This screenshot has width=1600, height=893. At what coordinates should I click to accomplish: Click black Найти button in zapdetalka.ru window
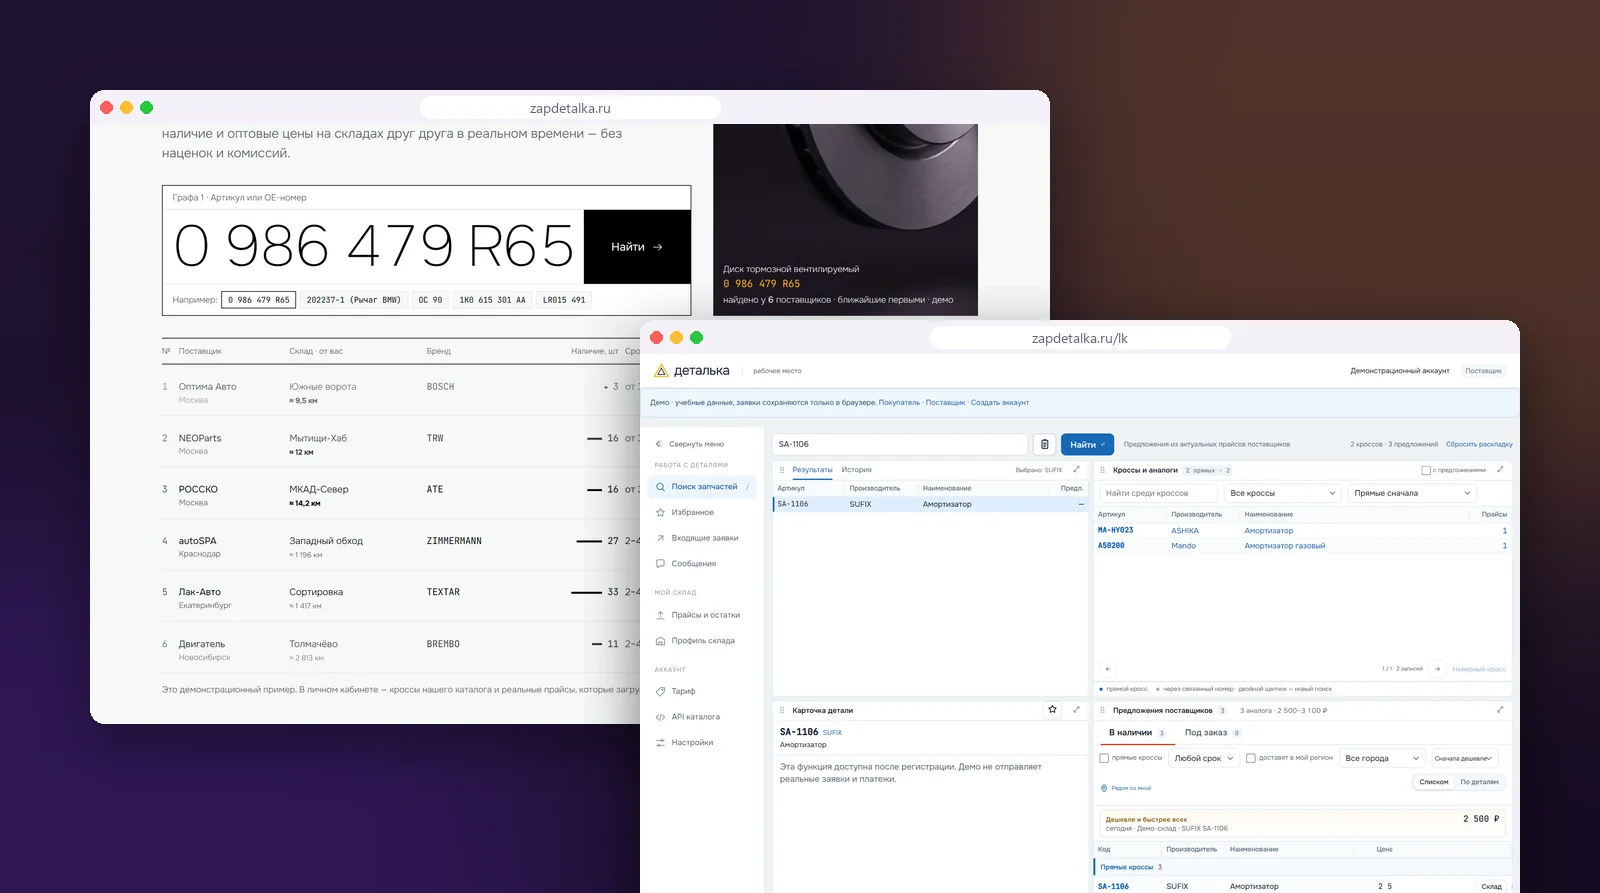[x=637, y=247]
